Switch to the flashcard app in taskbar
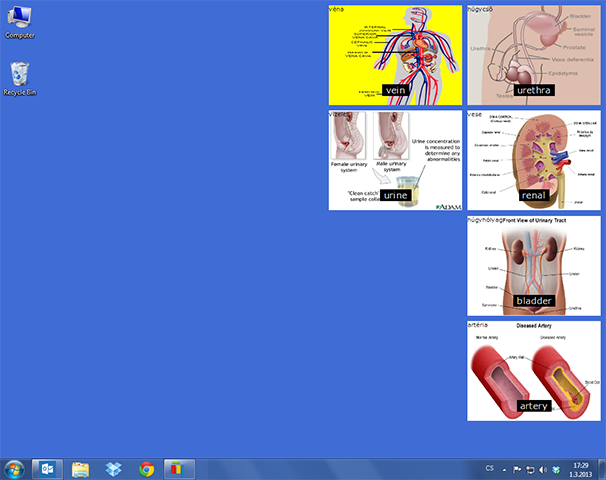The height and width of the screenshot is (480, 606). tap(179, 468)
